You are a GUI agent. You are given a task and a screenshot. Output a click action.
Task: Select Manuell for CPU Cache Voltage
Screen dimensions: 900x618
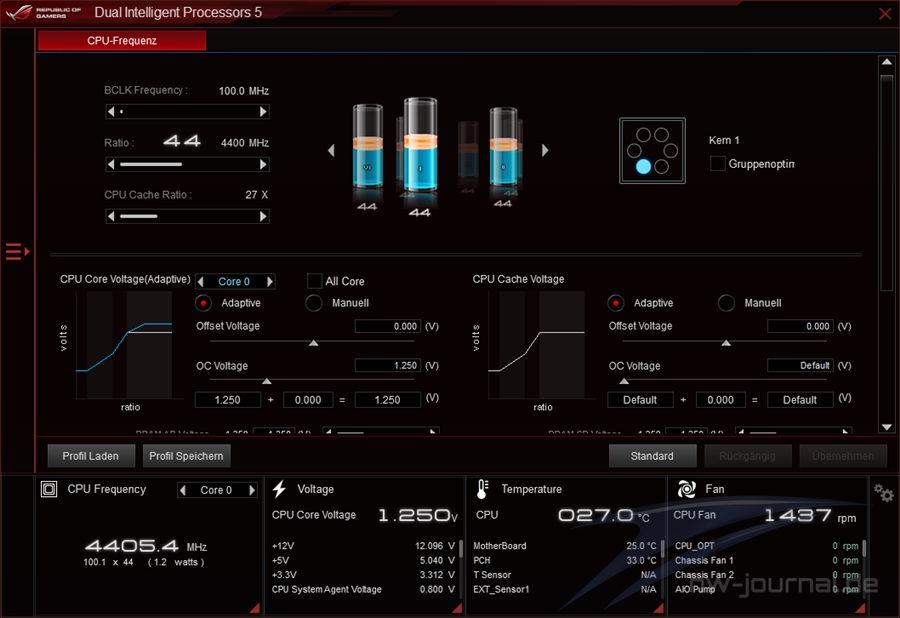[x=726, y=302]
